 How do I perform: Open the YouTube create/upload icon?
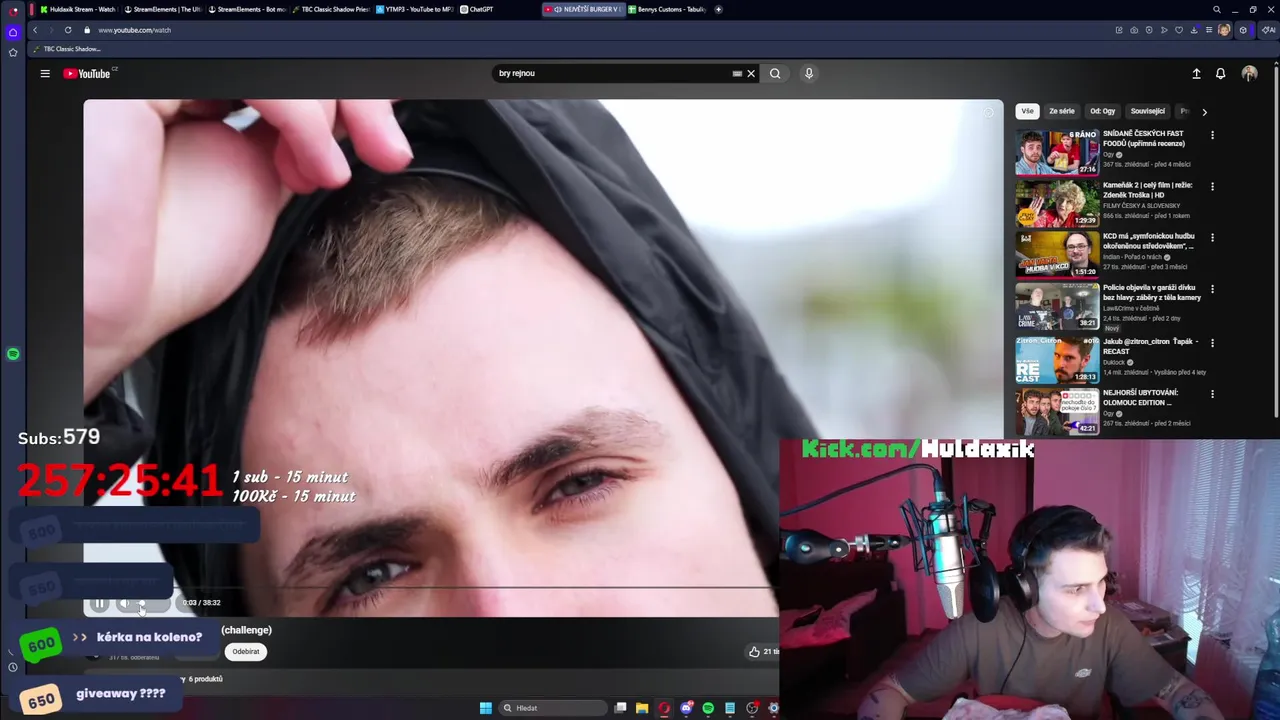[1196, 73]
